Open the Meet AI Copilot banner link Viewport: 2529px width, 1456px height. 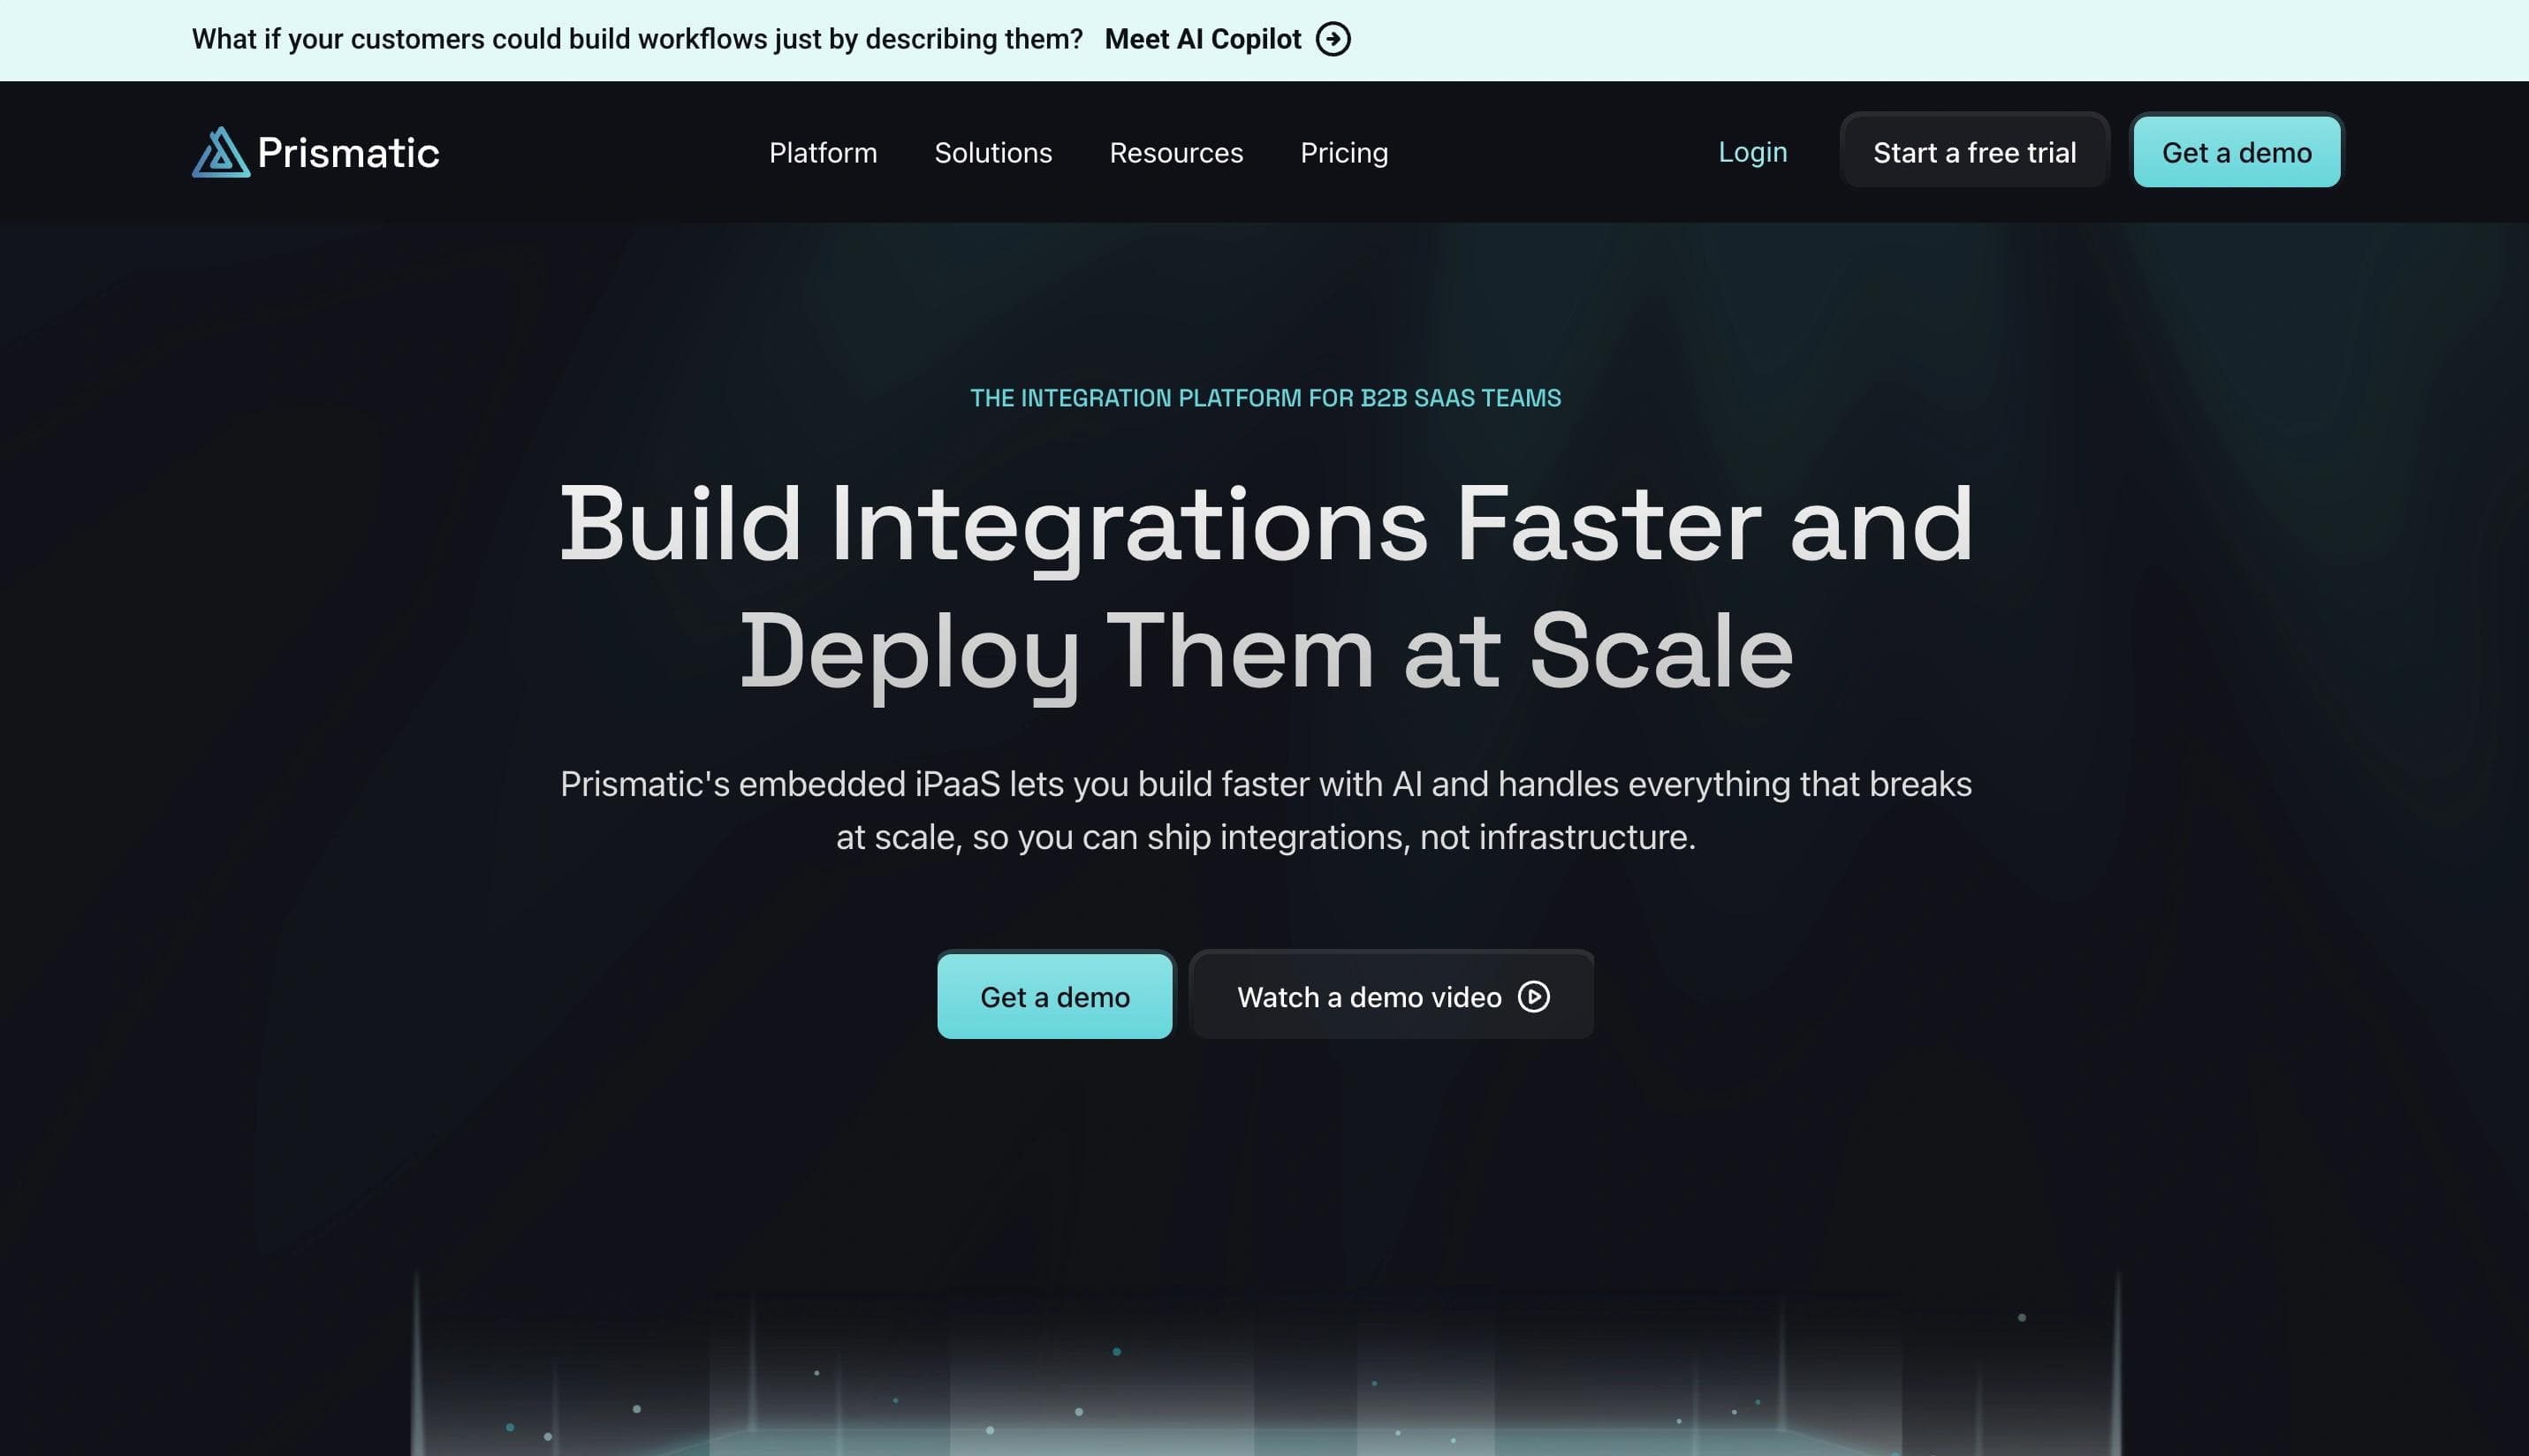click(1202, 39)
